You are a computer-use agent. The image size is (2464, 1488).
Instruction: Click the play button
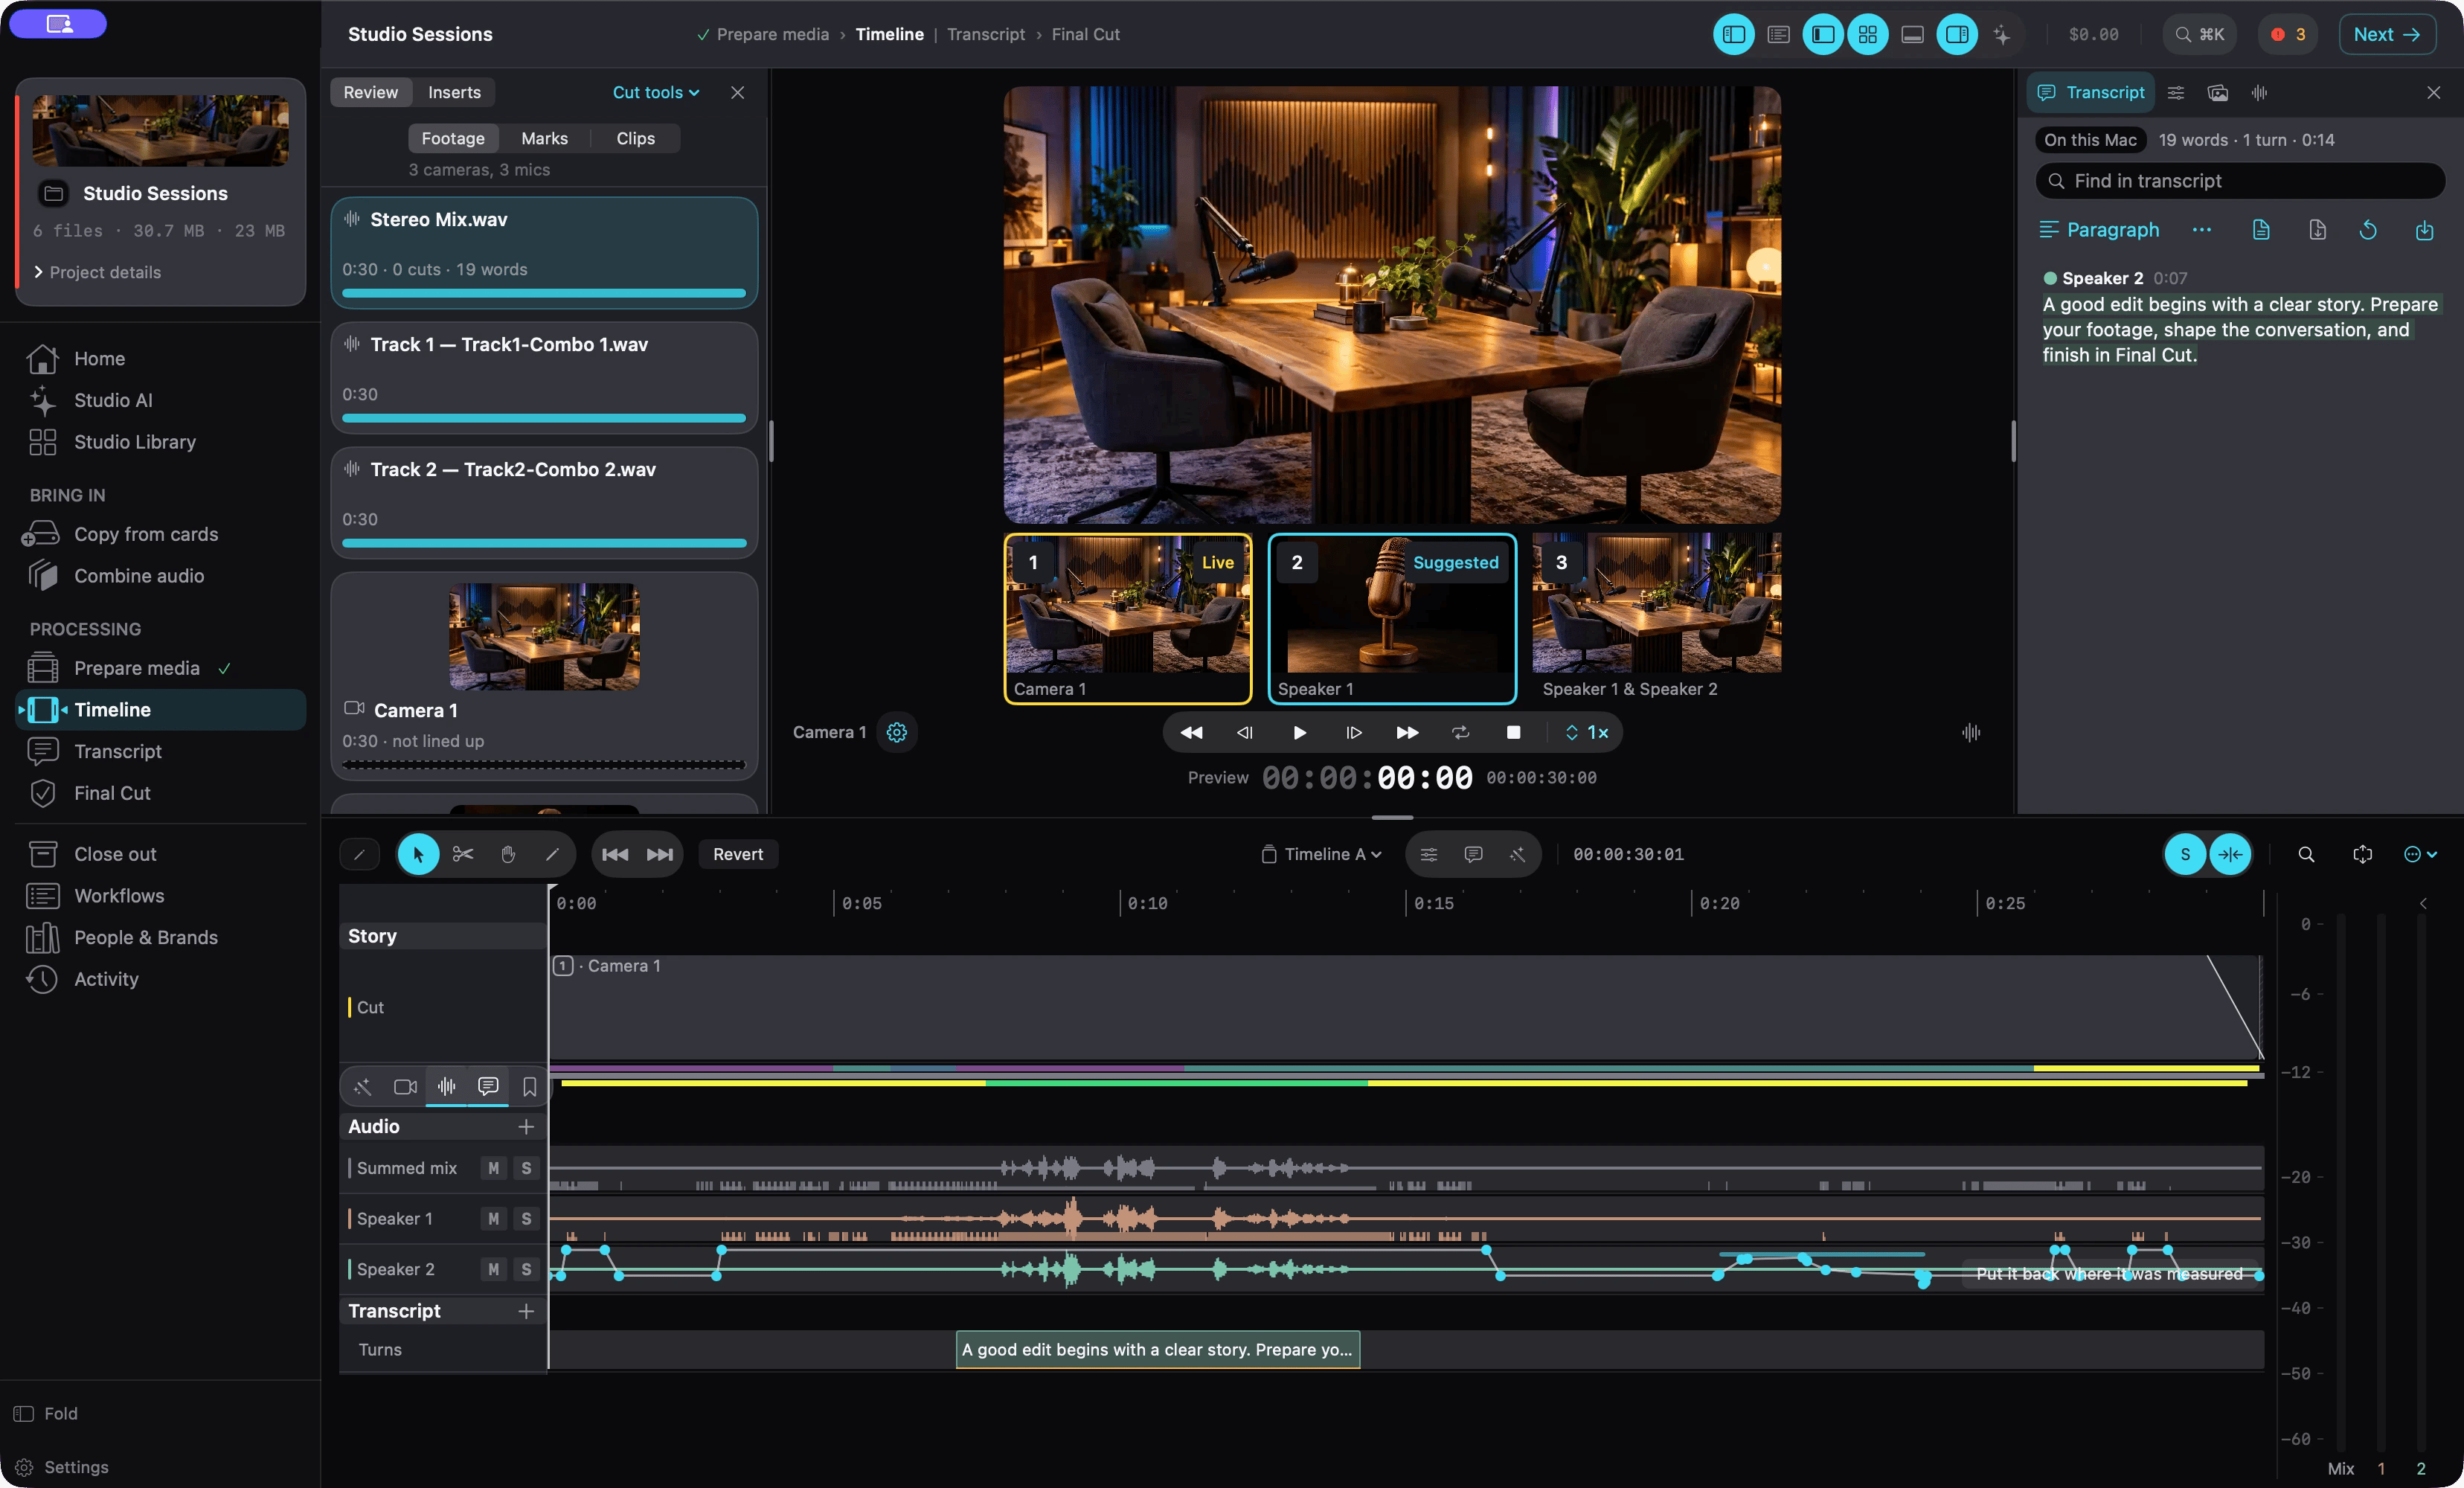tap(1299, 732)
